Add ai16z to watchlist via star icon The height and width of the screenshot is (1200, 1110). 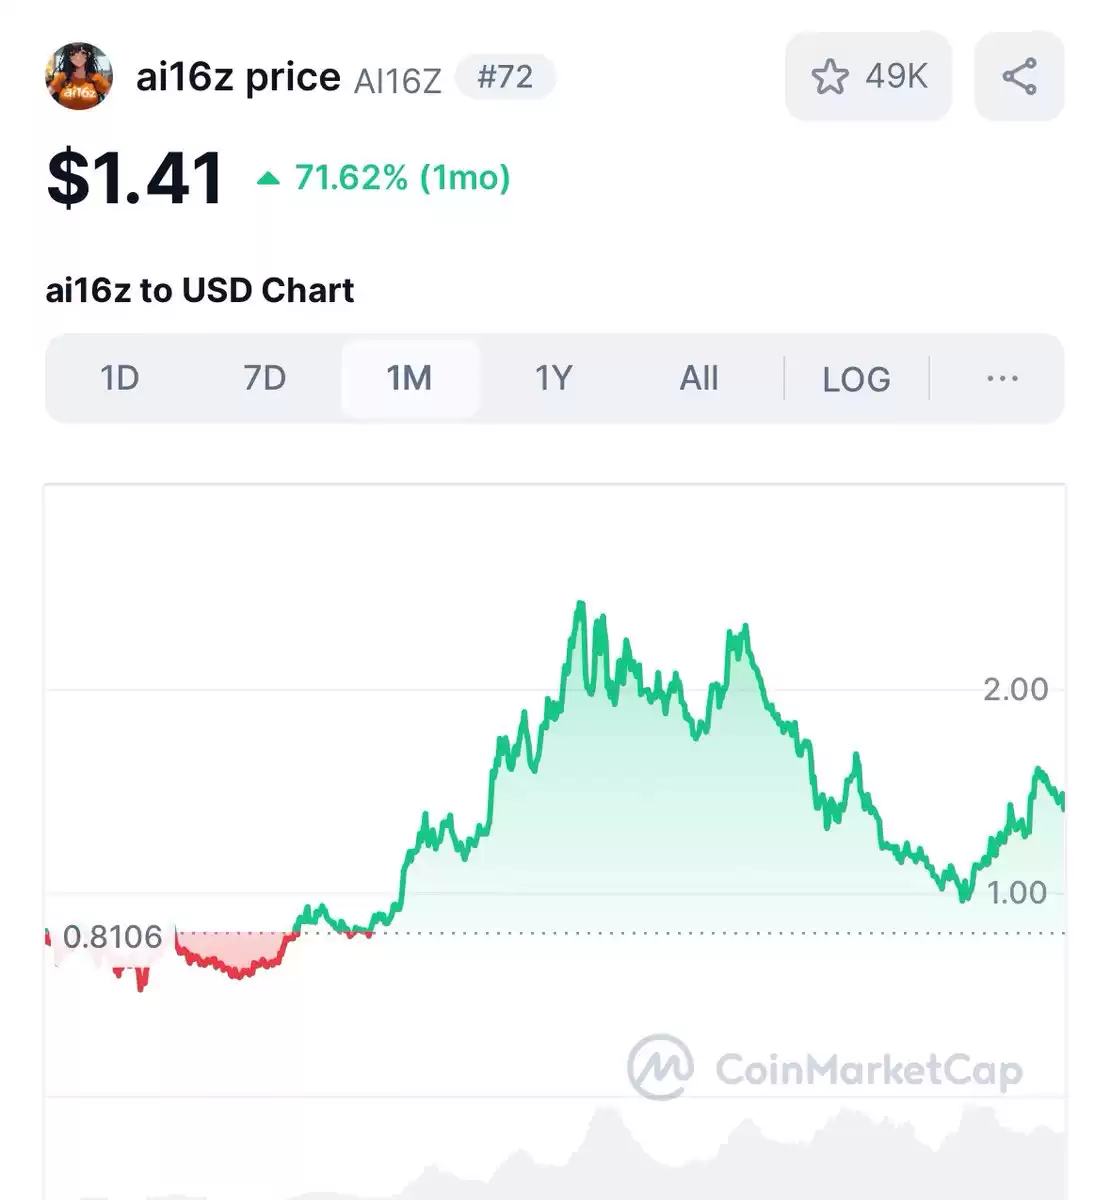coord(830,76)
